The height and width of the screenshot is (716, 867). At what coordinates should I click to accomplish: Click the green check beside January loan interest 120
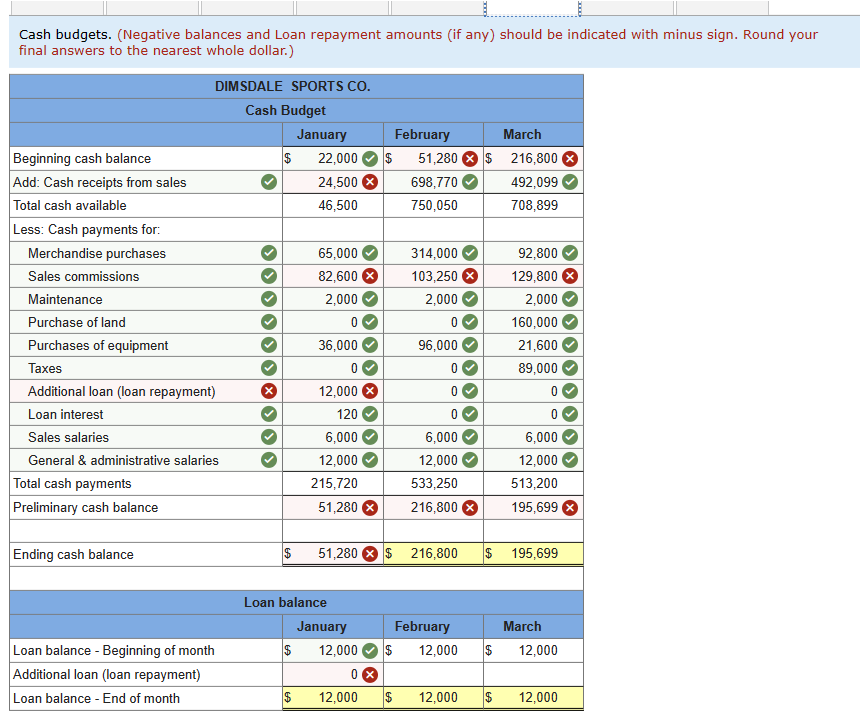(370, 414)
